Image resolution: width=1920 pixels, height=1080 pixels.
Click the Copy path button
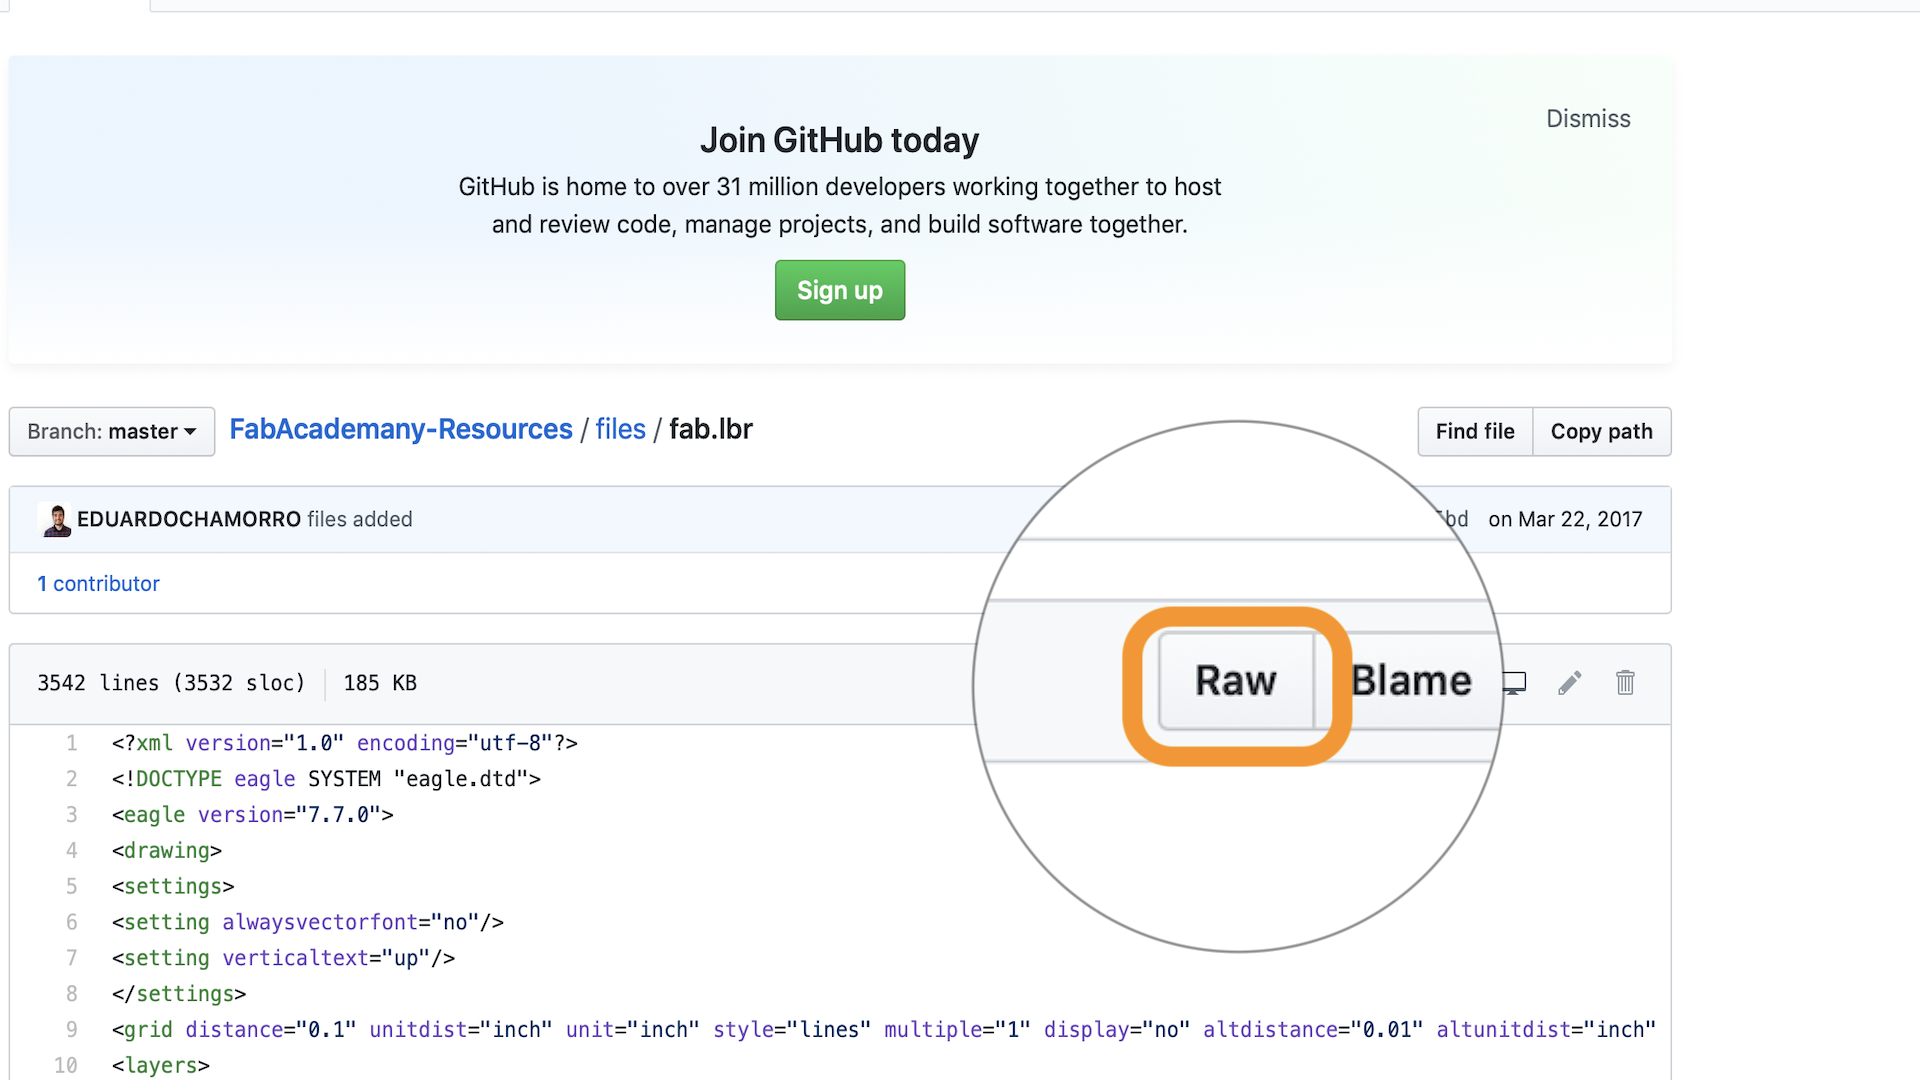[1601, 432]
